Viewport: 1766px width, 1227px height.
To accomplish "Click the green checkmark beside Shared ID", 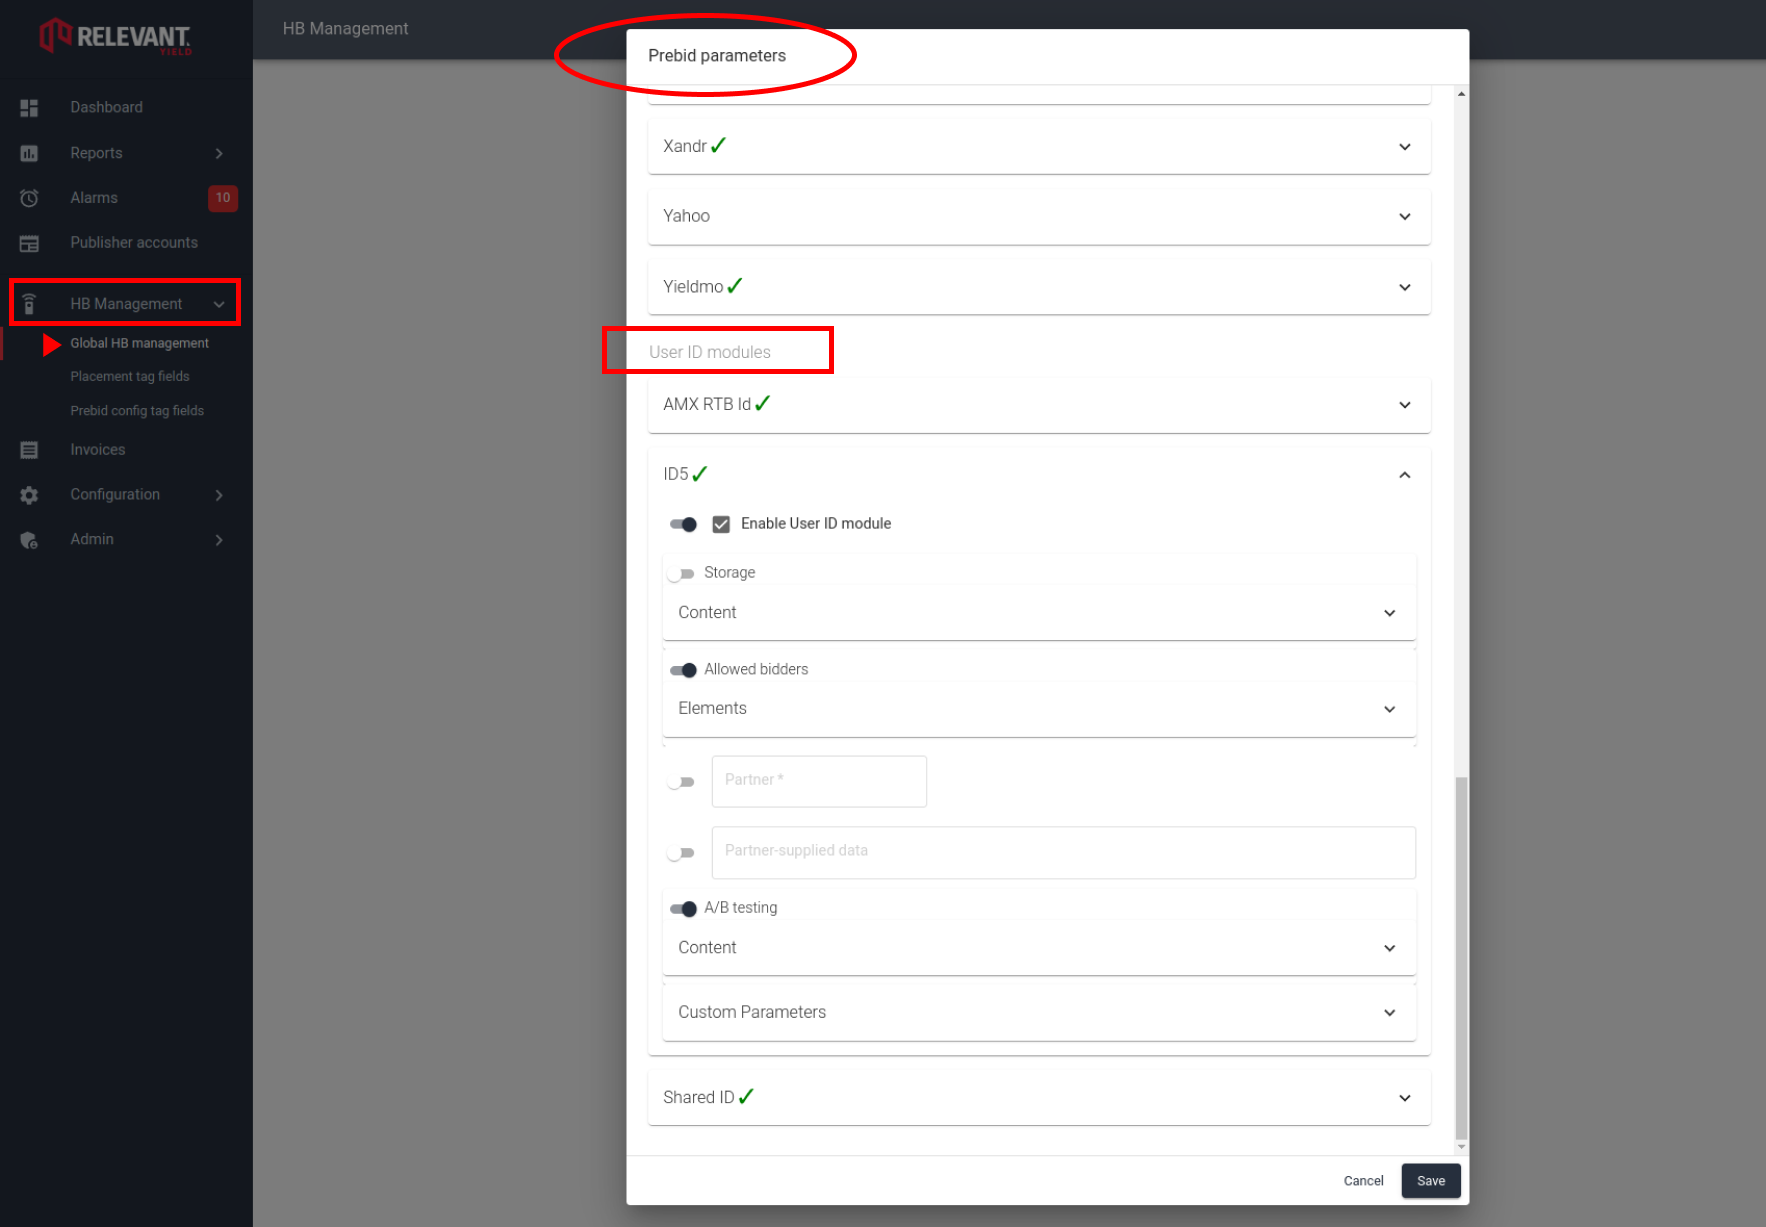I will [x=746, y=1096].
